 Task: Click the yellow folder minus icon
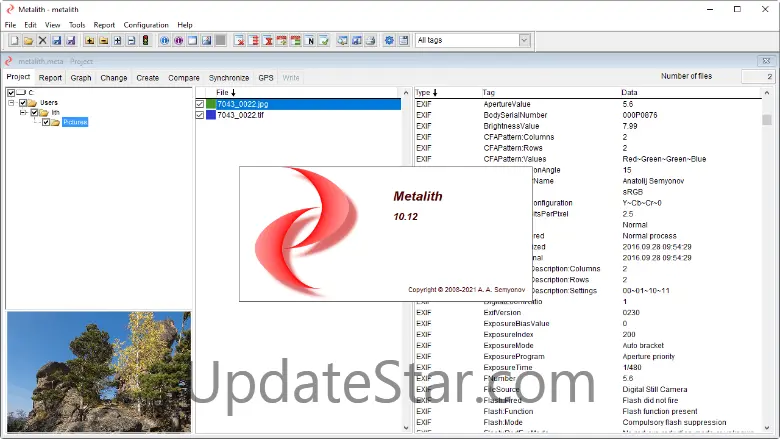point(103,40)
